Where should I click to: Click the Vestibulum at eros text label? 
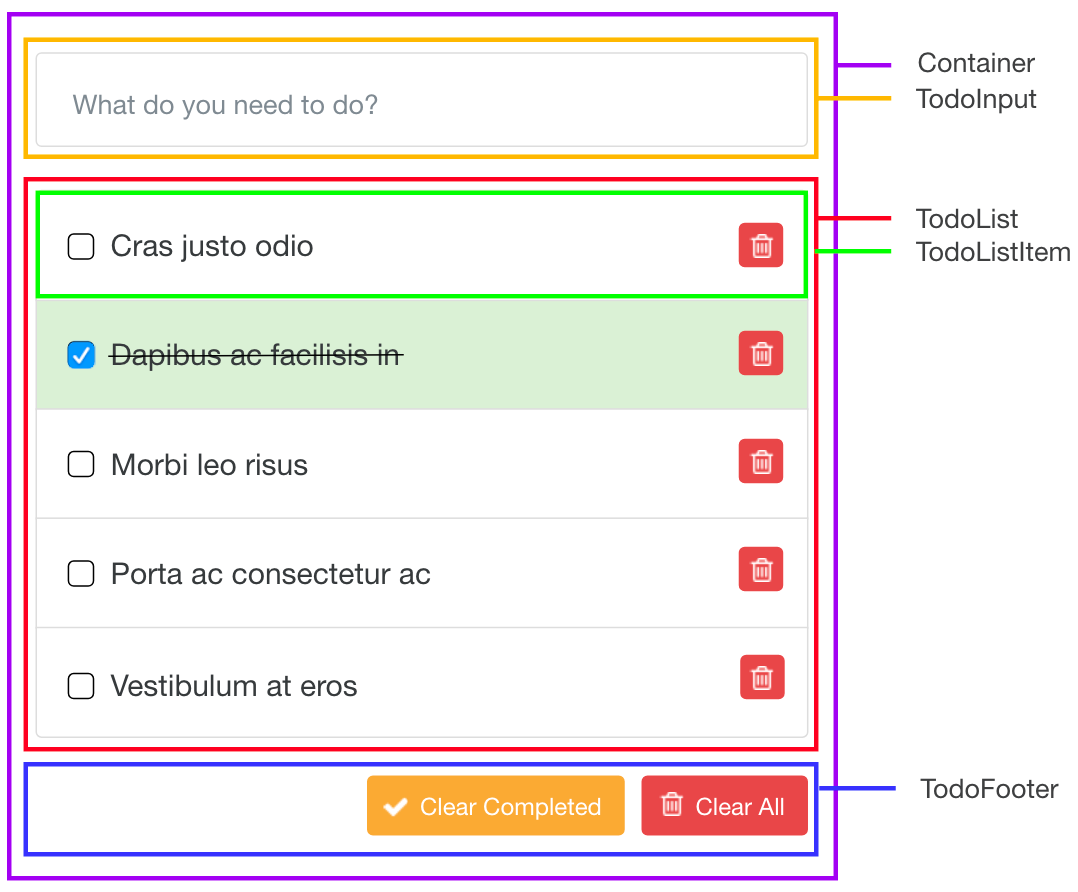(234, 686)
